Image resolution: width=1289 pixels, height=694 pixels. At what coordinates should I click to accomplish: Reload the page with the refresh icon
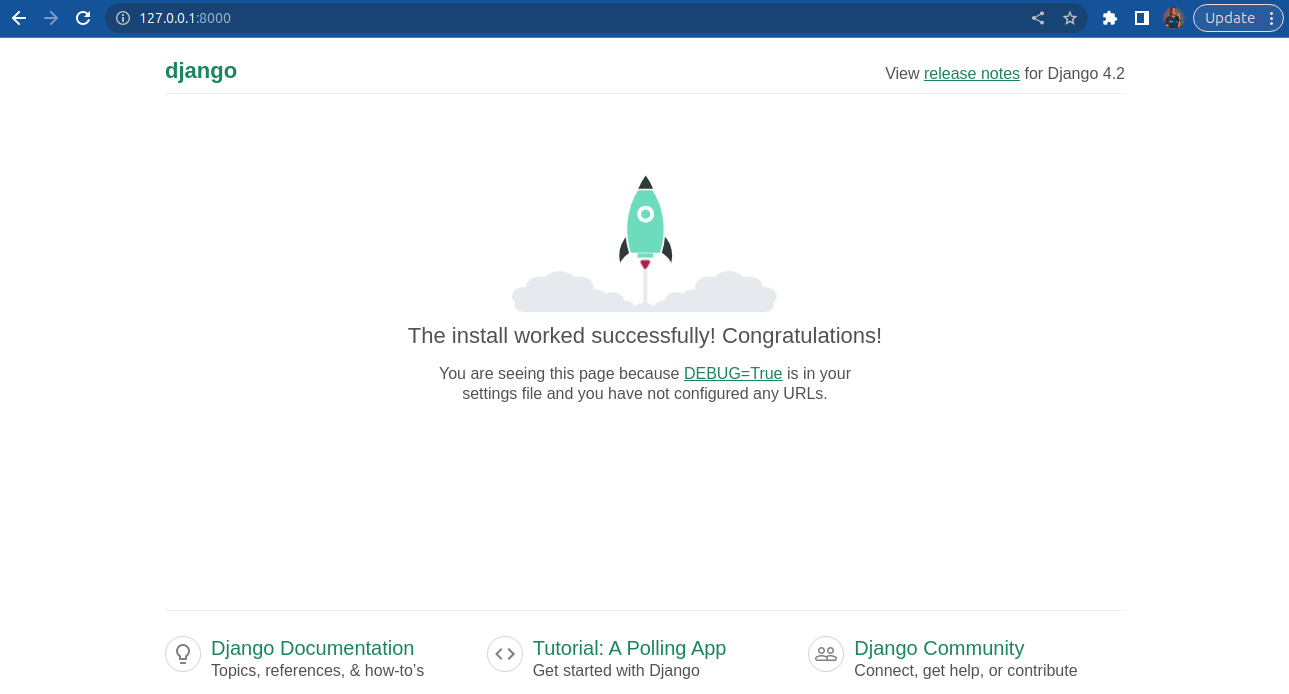click(83, 18)
